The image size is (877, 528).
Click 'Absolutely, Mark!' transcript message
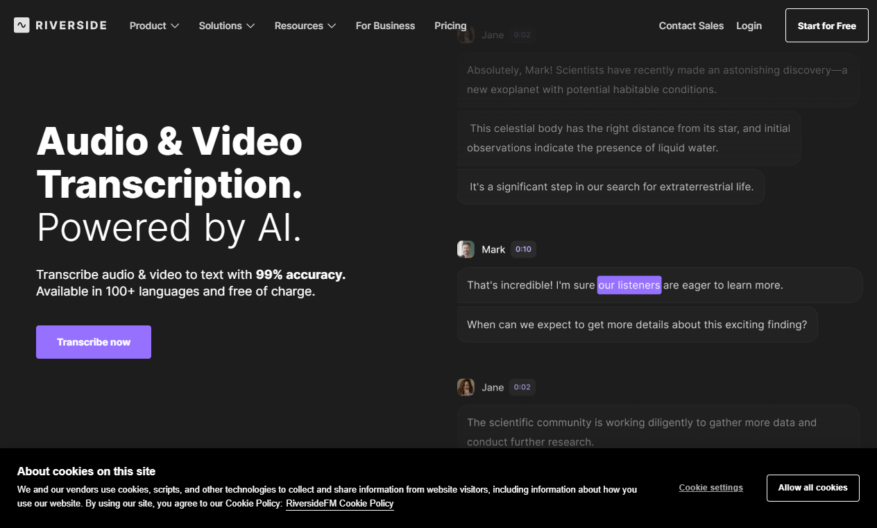(x=658, y=79)
